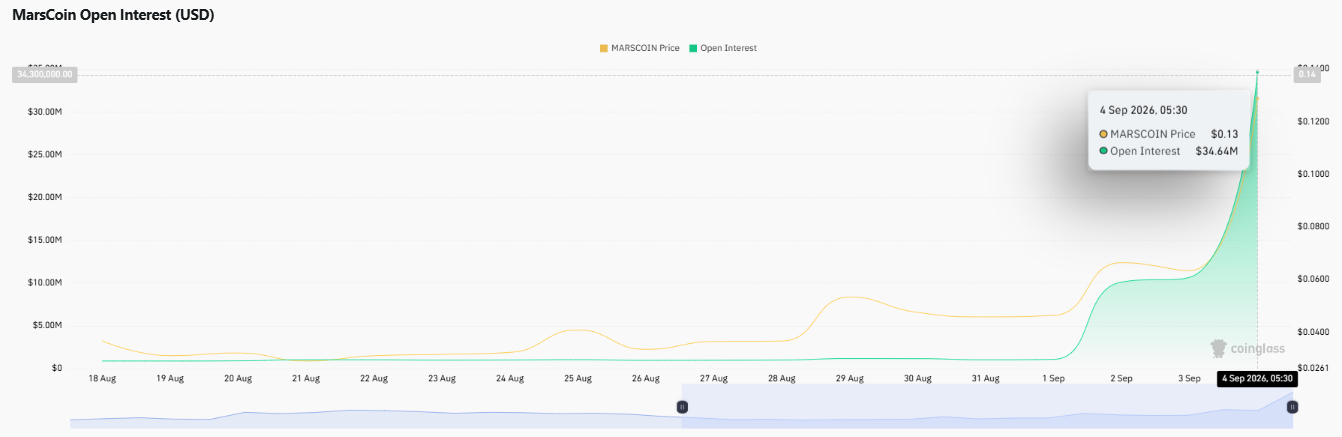Click the 2 Sep date label
1342x437 pixels.
(1121, 379)
